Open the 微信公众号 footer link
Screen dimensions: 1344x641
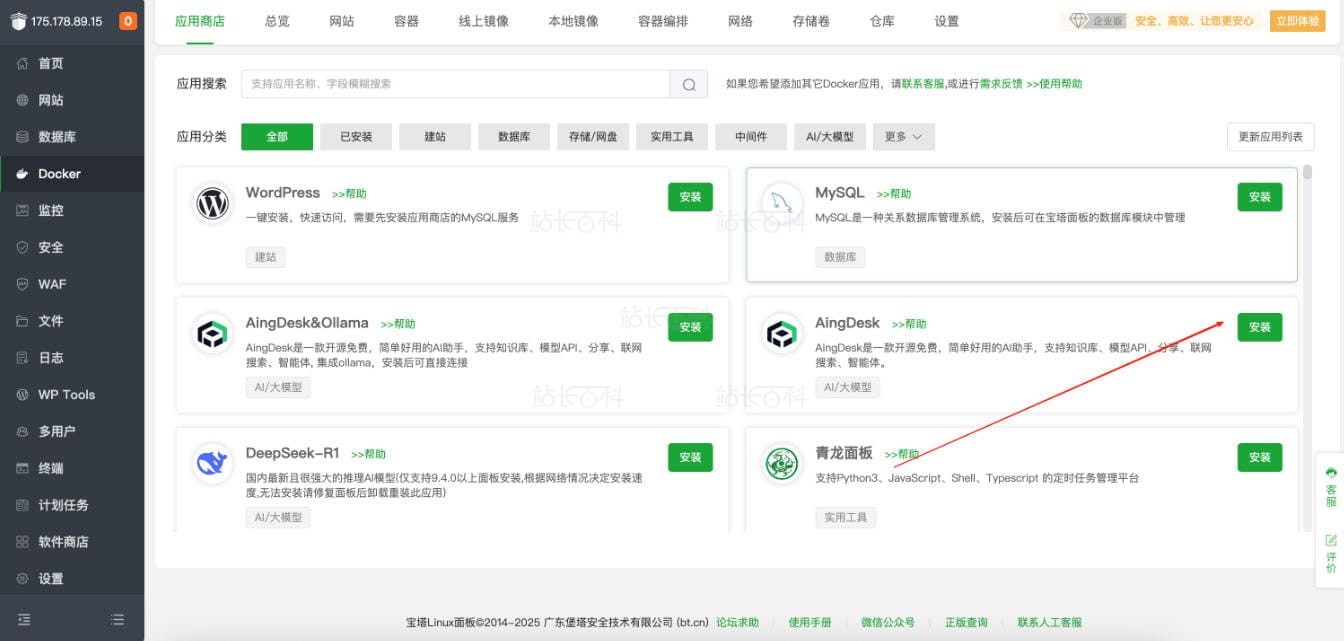[x=888, y=622]
